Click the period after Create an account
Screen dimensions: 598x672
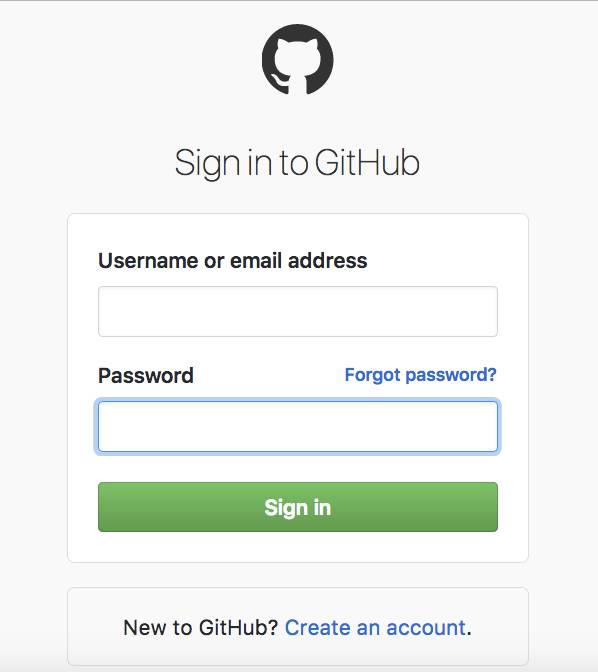pyautogui.click(x=469, y=634)
